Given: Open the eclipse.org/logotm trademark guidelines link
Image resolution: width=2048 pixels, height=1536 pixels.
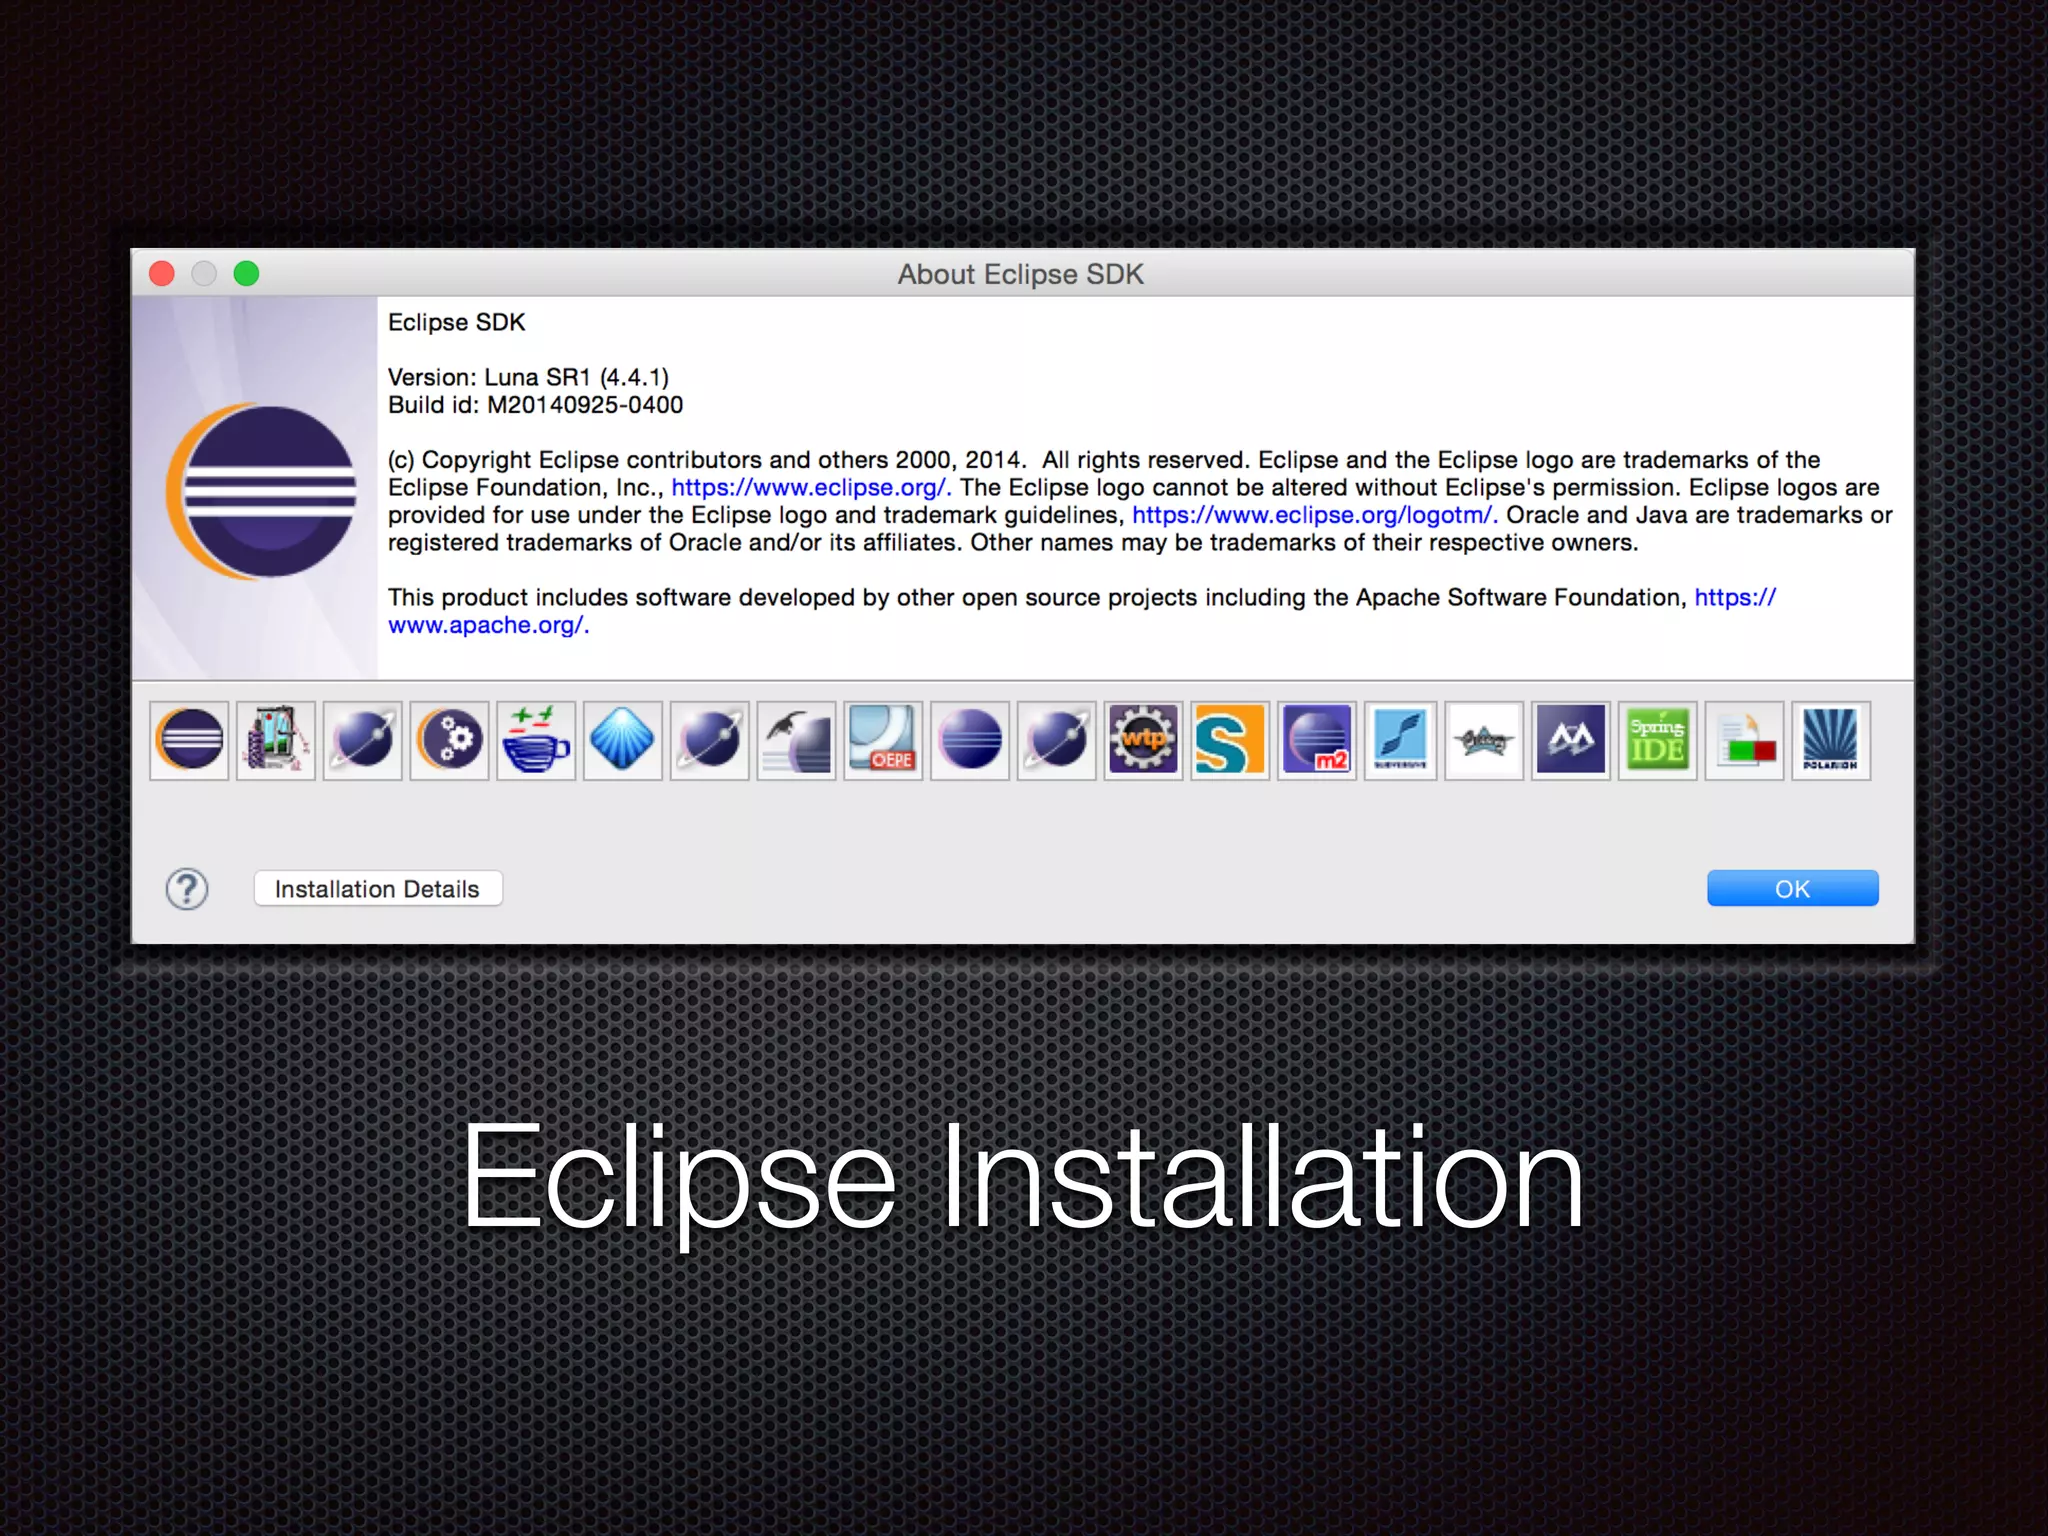Looking at the screenshot, I should 1315,515.
